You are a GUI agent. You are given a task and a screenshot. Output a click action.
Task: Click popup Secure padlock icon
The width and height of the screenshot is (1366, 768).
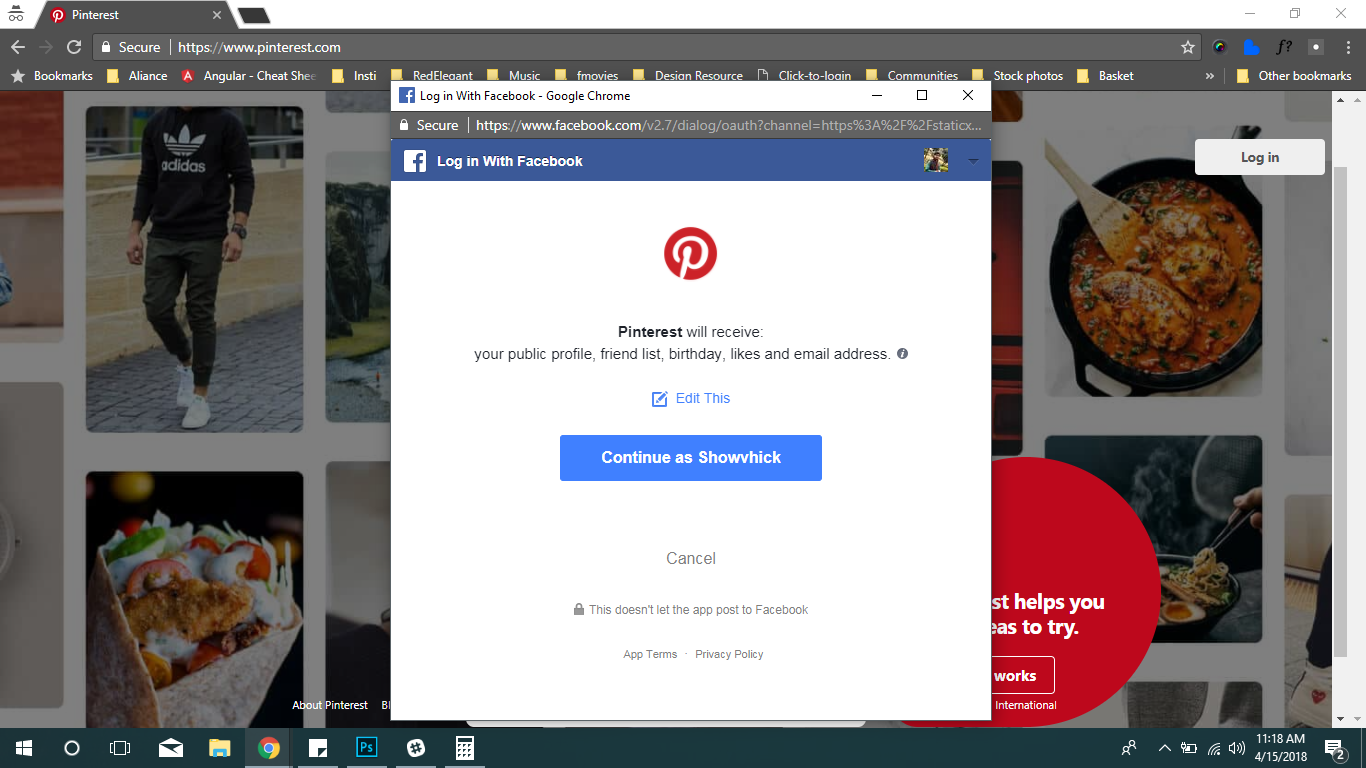pyautogui.click(x=404, y=125)
